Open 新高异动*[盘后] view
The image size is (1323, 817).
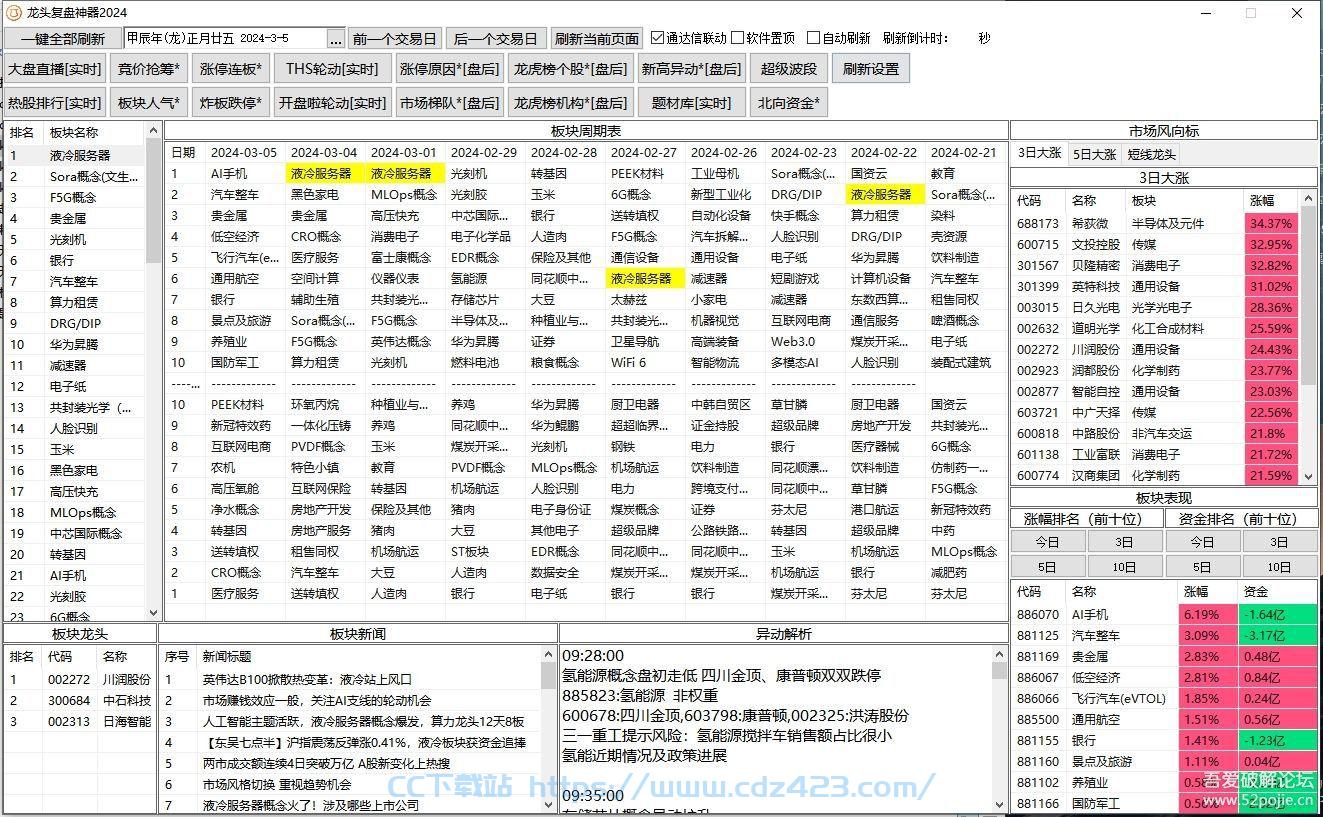point(692,69)
